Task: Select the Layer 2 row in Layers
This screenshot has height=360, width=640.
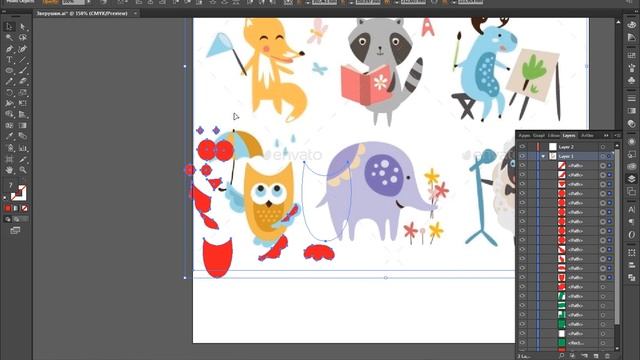Action: [x=567, y=147]
